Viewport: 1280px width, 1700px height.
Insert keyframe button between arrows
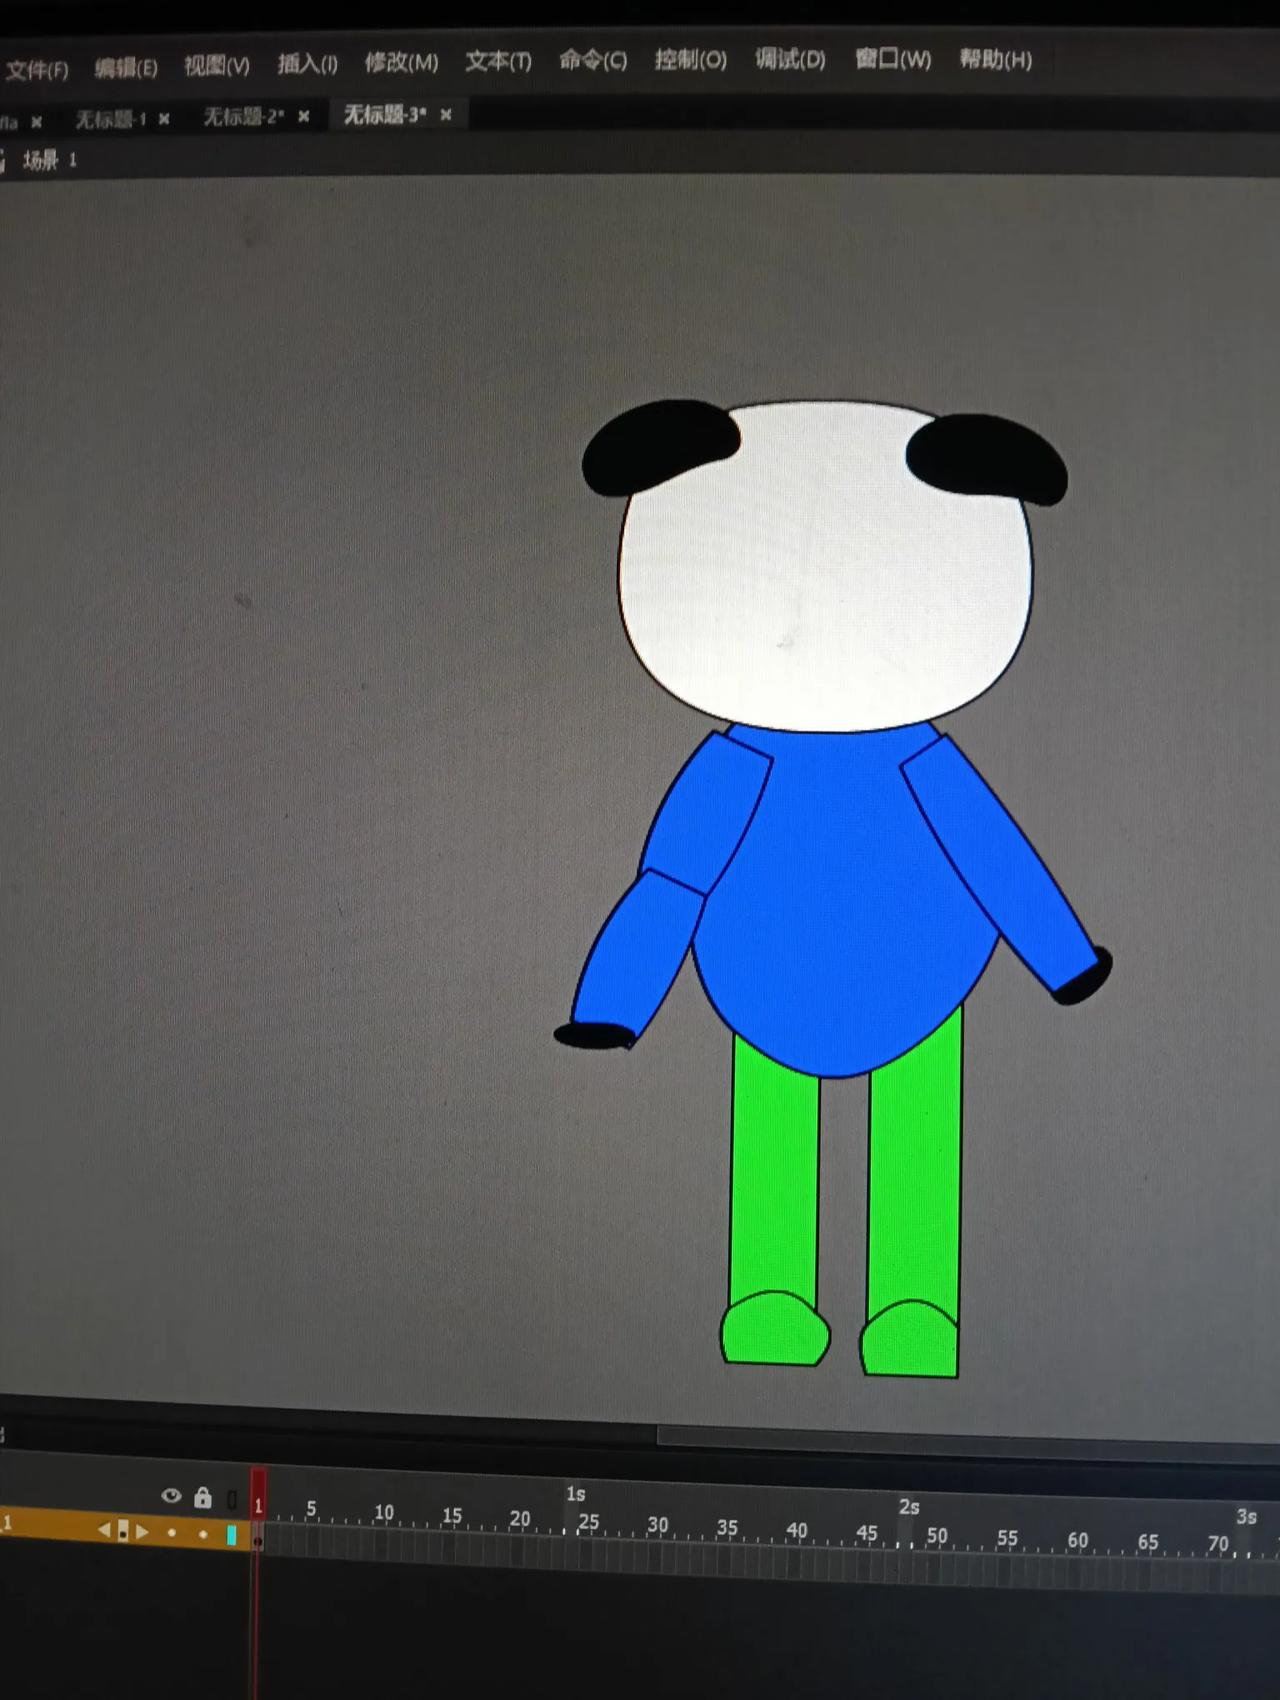(123, 1531)
